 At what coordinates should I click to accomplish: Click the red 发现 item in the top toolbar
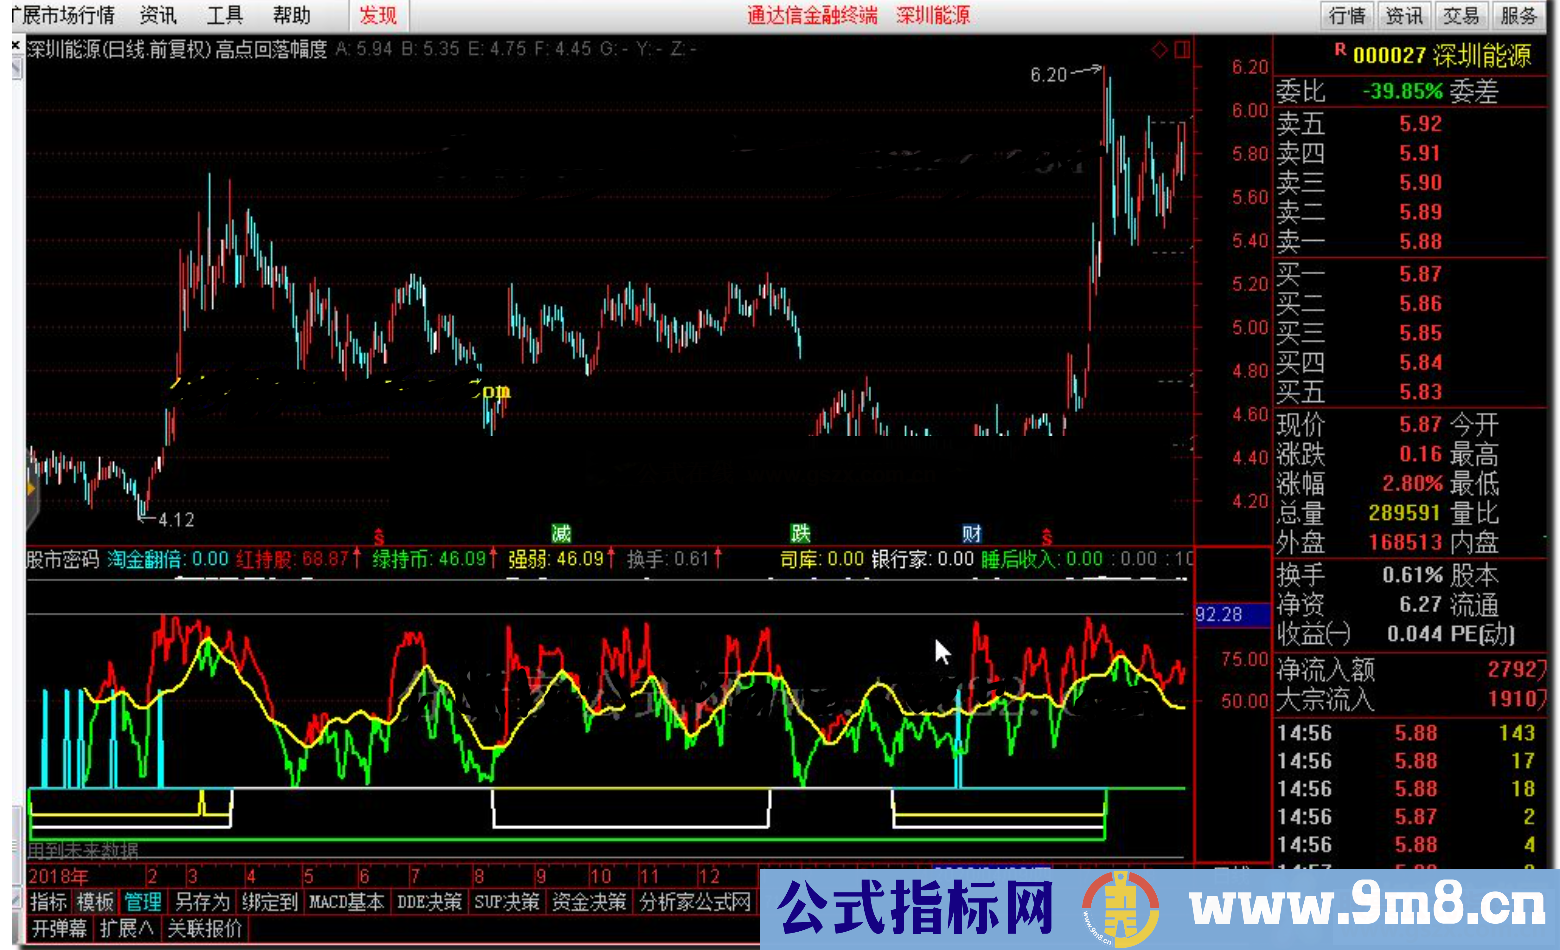point(378,15)
